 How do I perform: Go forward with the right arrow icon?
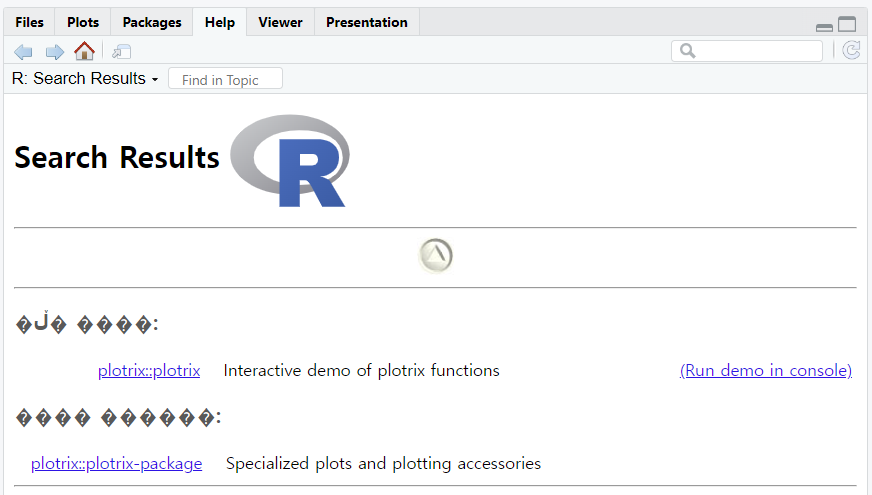[54, 52]
